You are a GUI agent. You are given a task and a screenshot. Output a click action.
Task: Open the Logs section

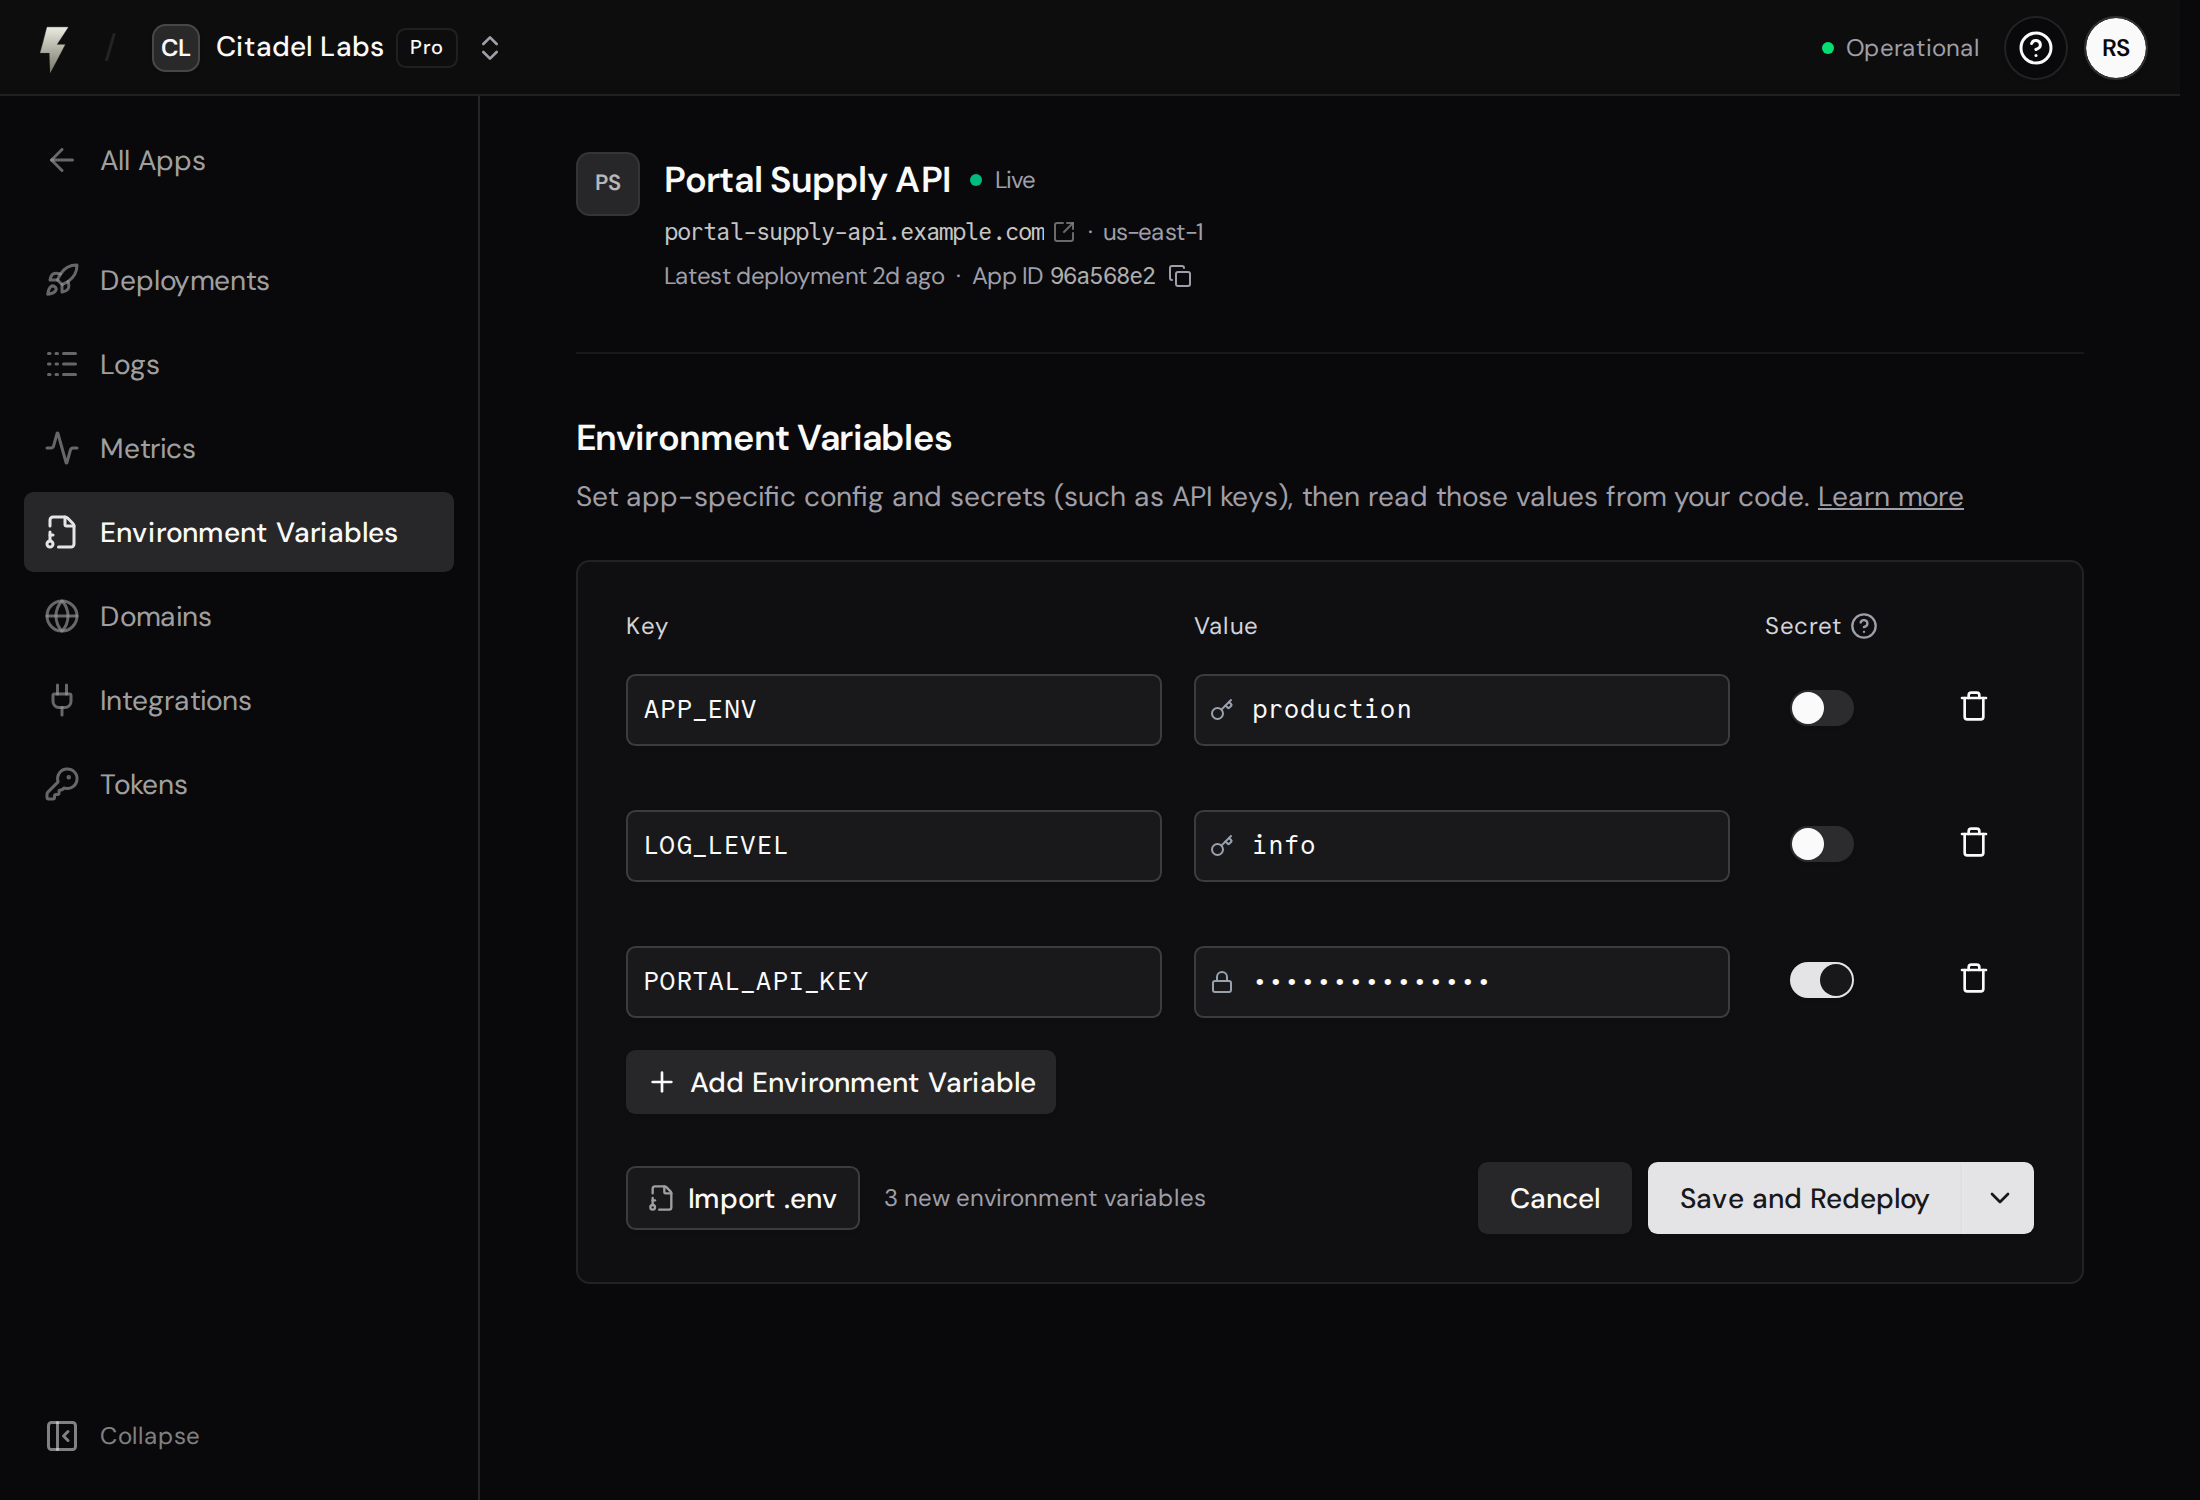(239, 364)
